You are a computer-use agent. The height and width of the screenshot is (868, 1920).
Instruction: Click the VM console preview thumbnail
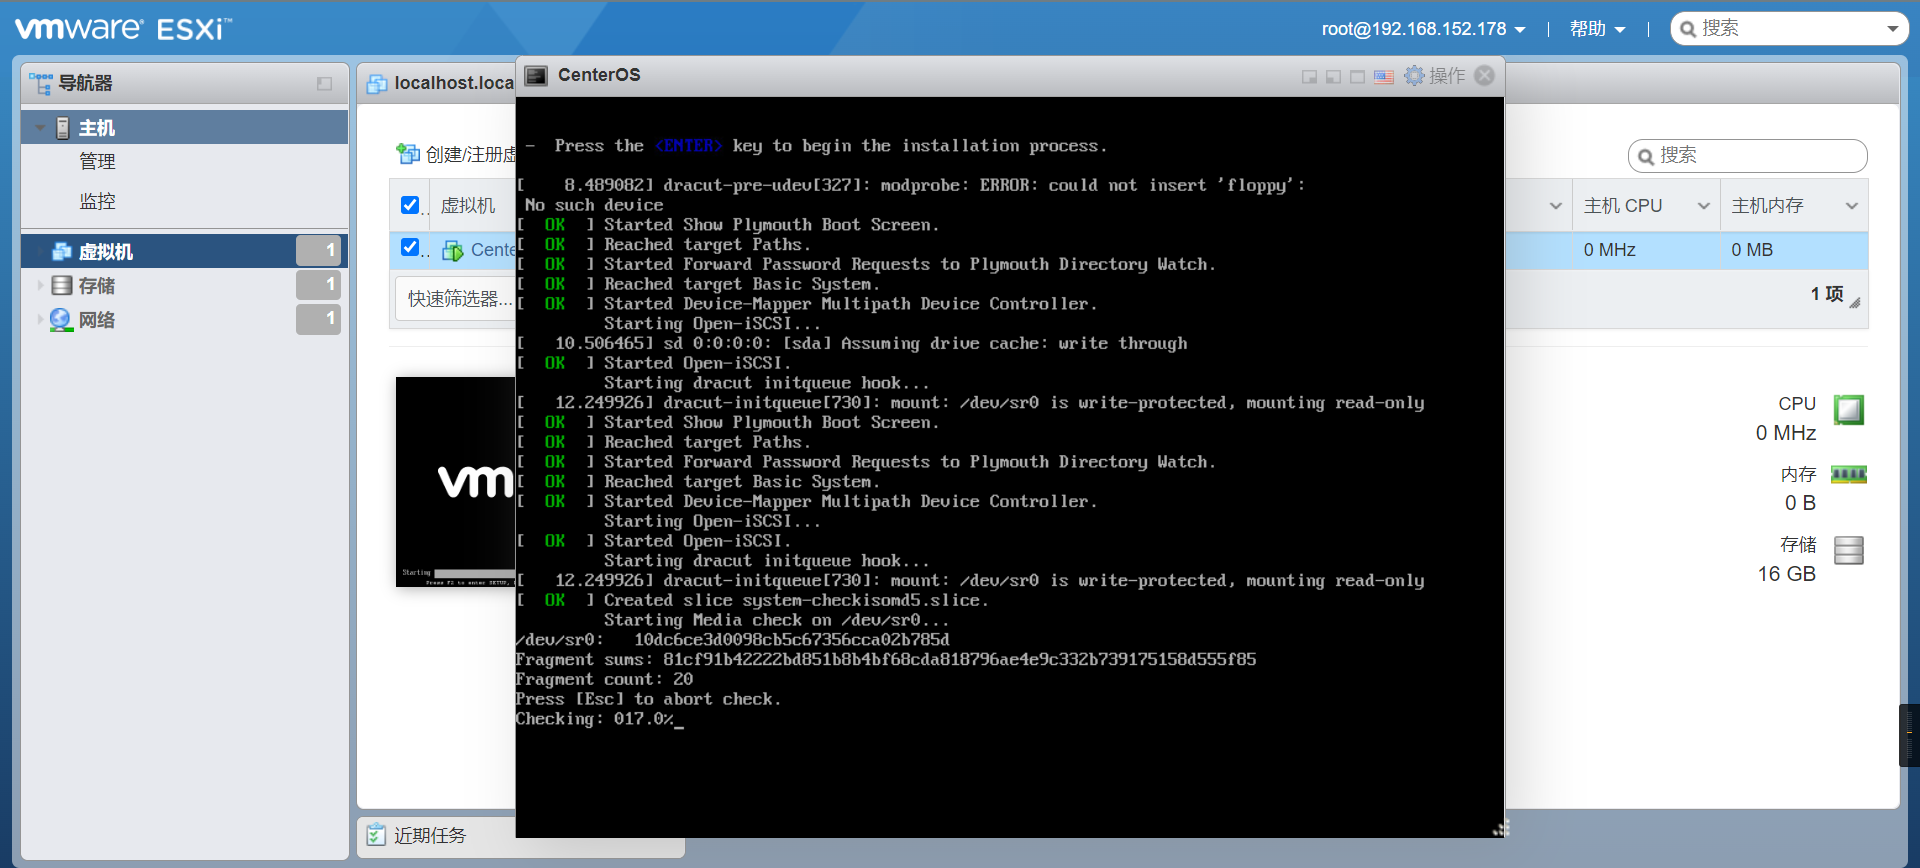(x=456, y=482)
